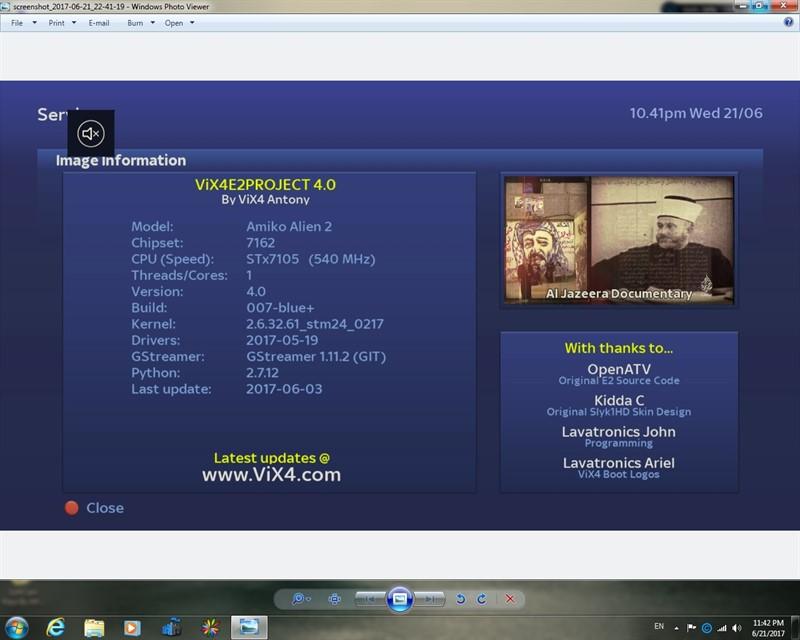Click the 'Kidda C' credit name
Viewport: 800px width, 640px height.
pyautogui.click(x=619, y=400)
